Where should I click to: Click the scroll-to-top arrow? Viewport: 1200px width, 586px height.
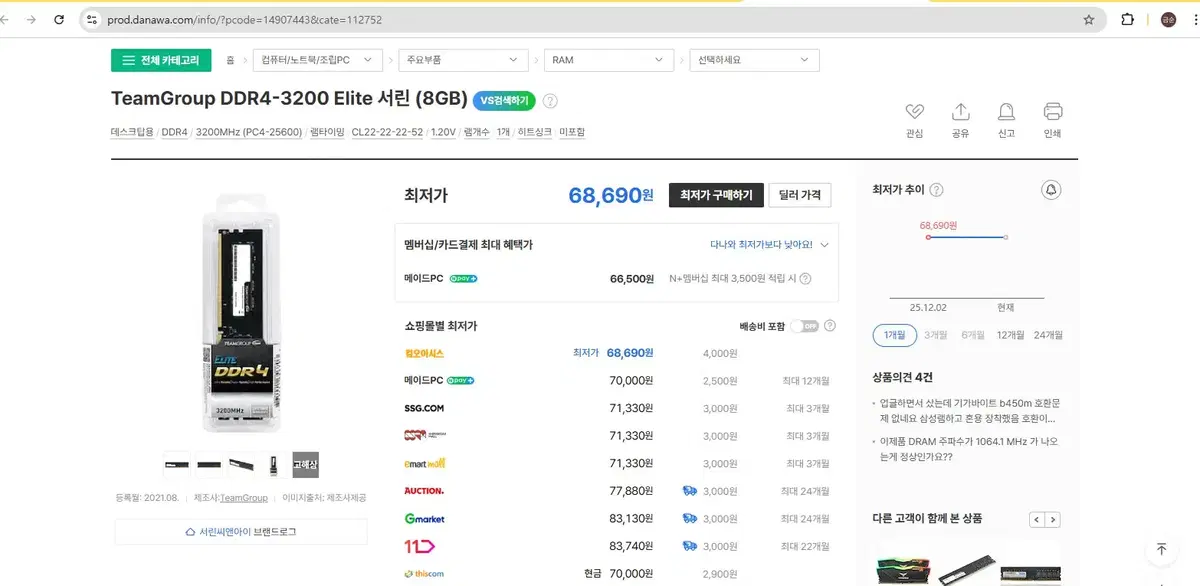1161,549
